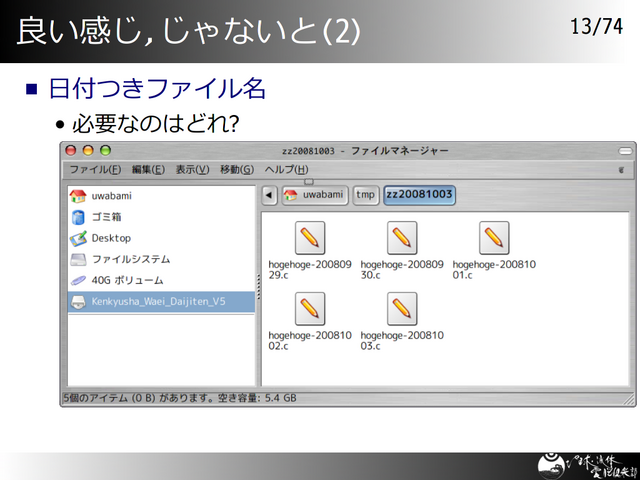This screenshot has width=640, height=480.
Task: Open ファイルシステム in the sidebar
Action: click(x=130, y=259)
